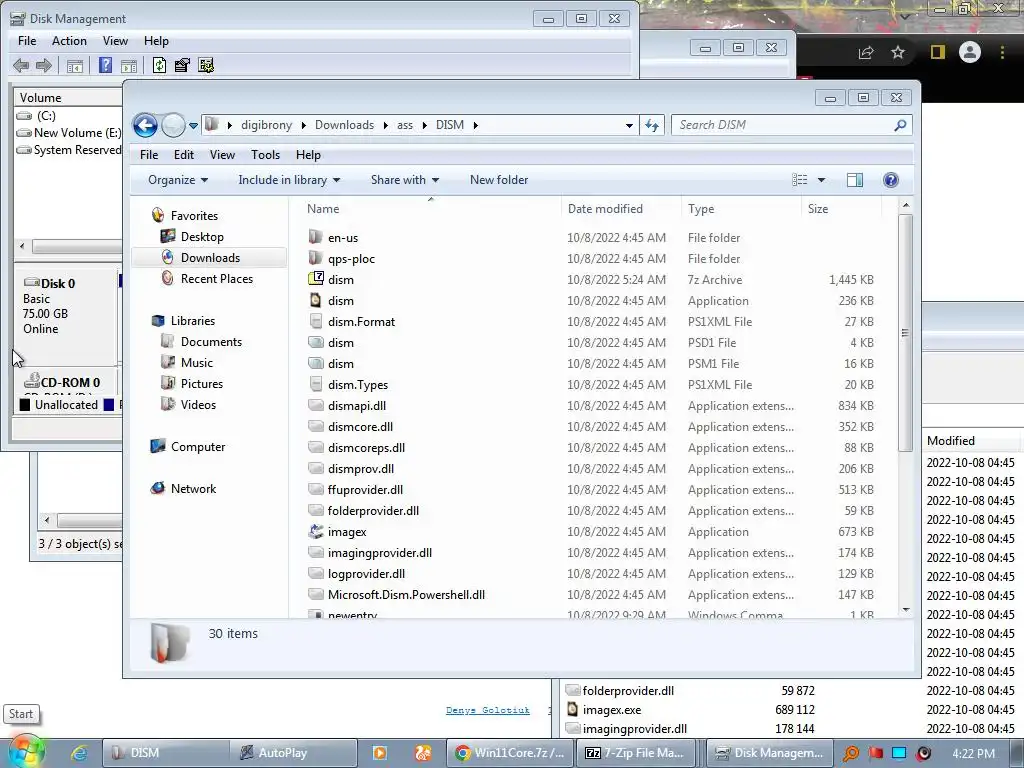Open recent pages dropdown arrow in Explorer
Screen dimensions: 1024x768
(193, 125)
